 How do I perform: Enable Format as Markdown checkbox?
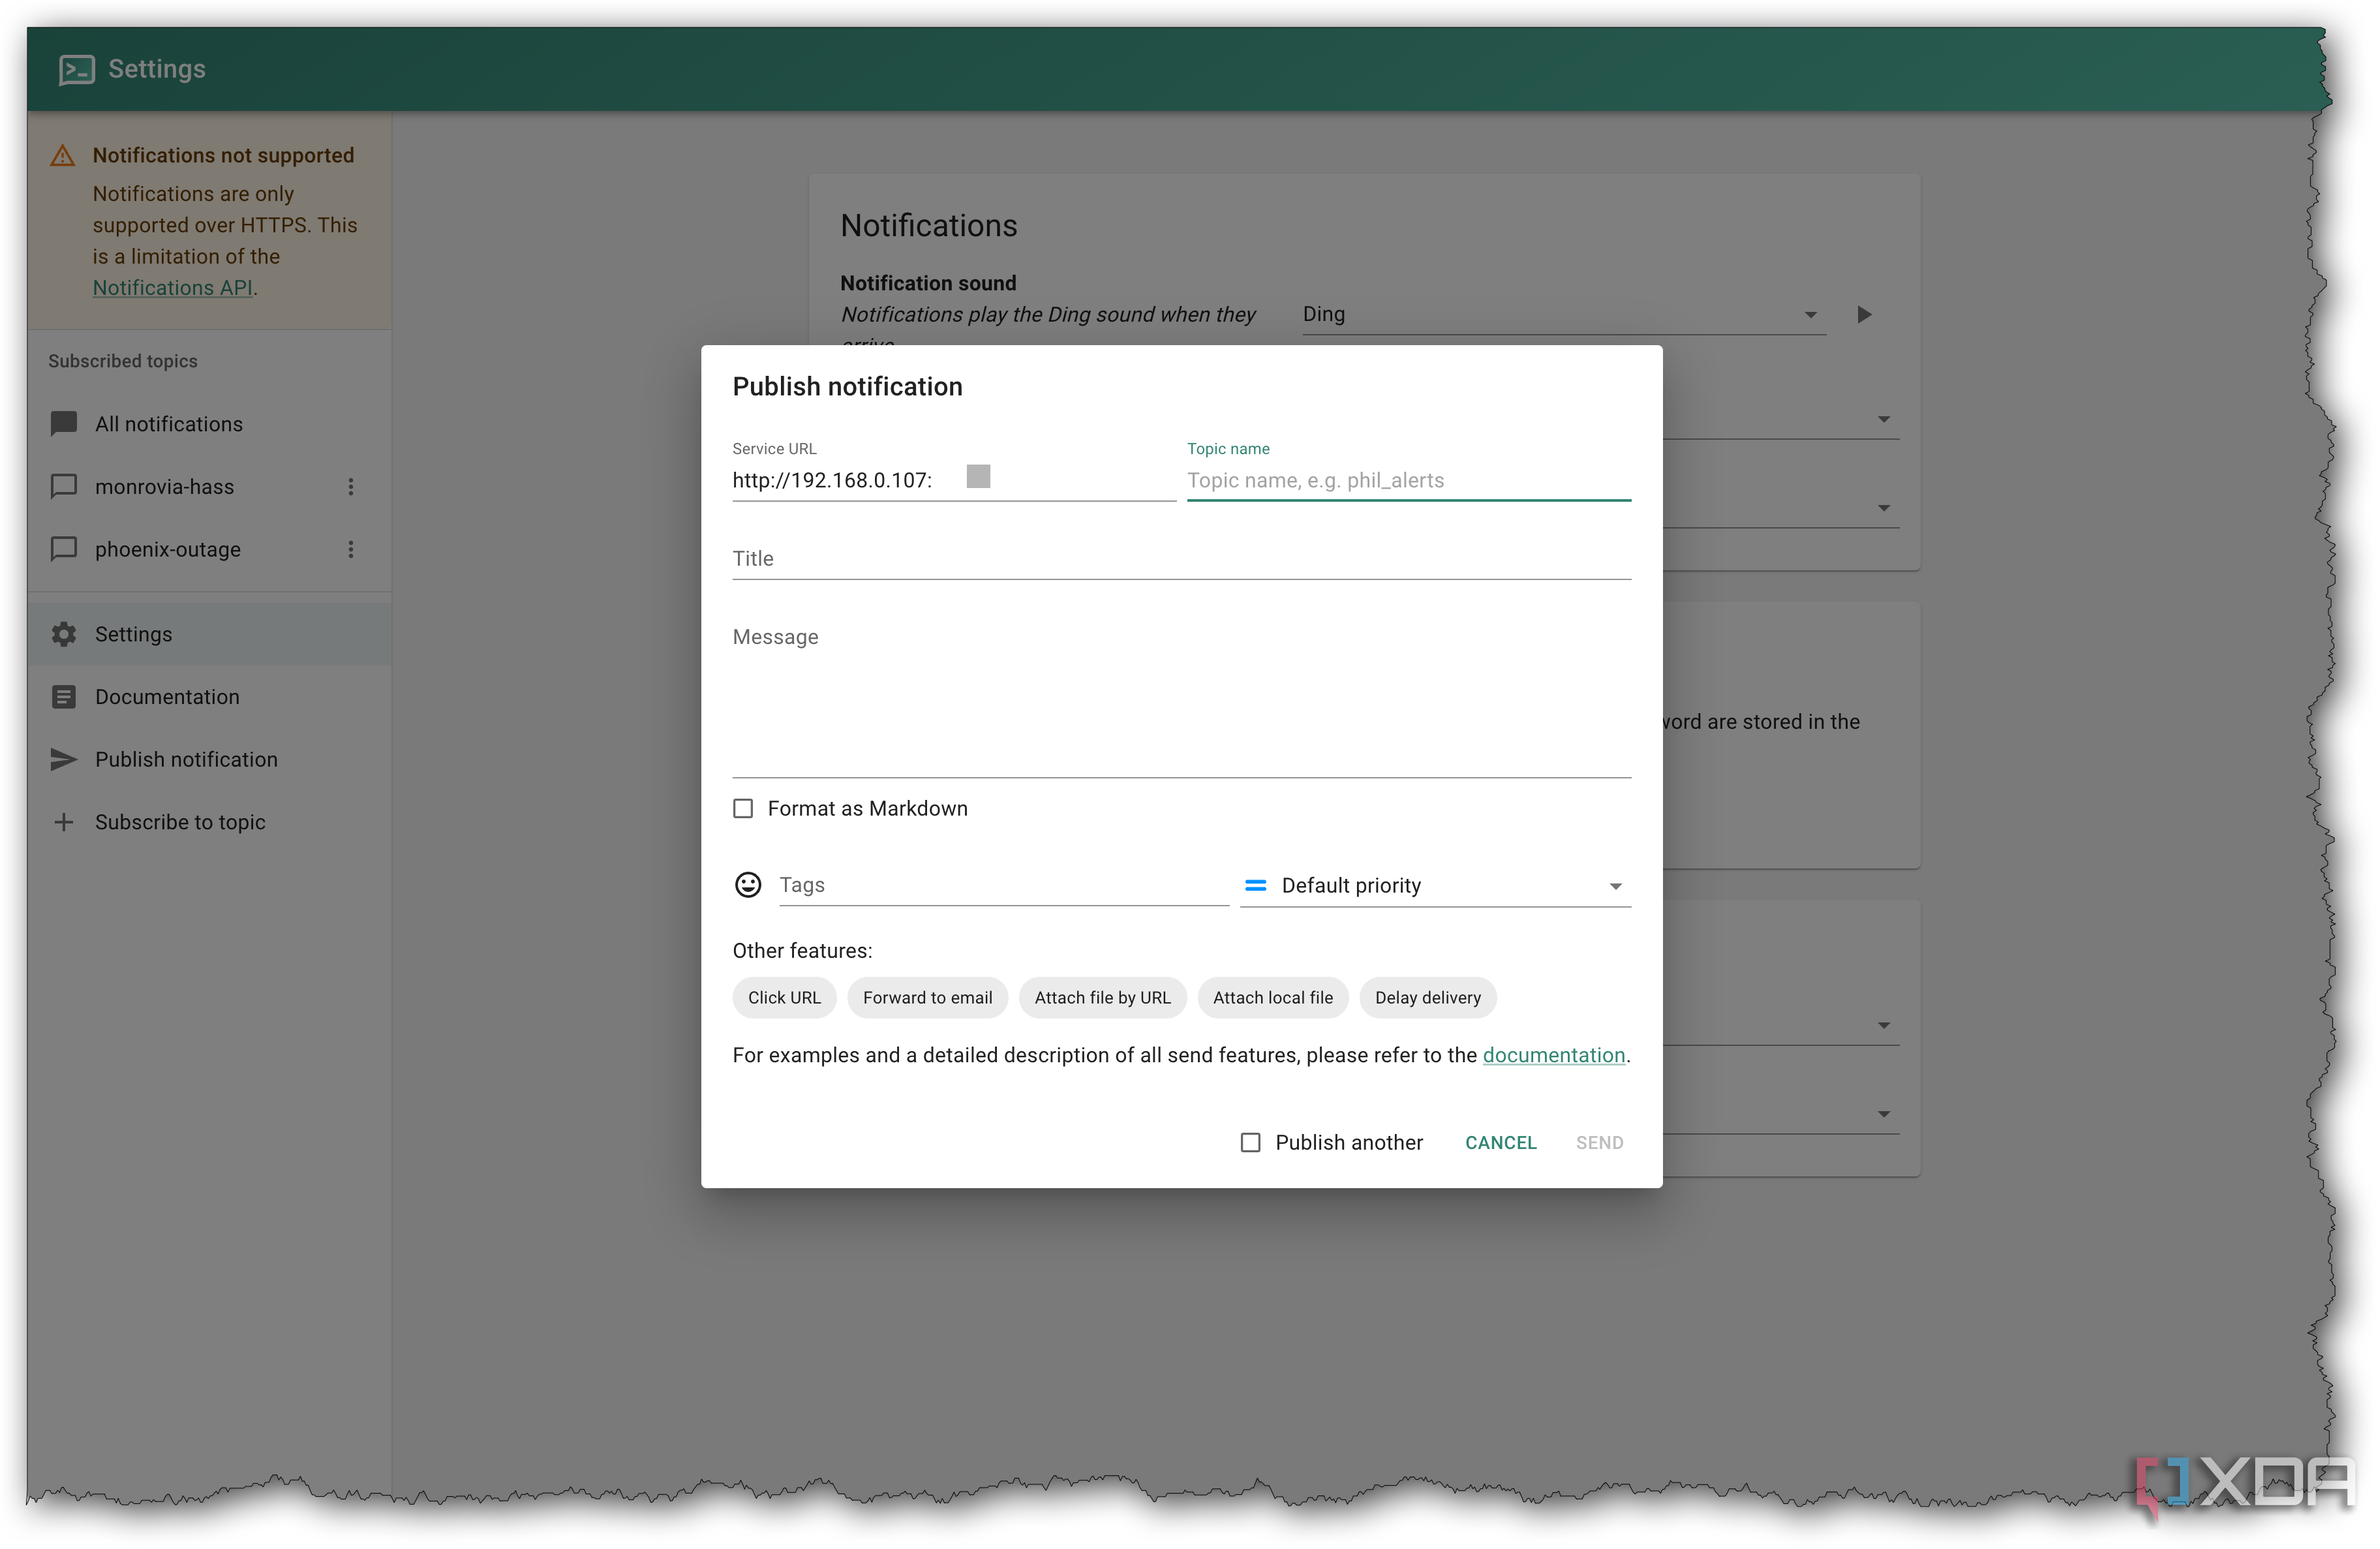point(743,809)
